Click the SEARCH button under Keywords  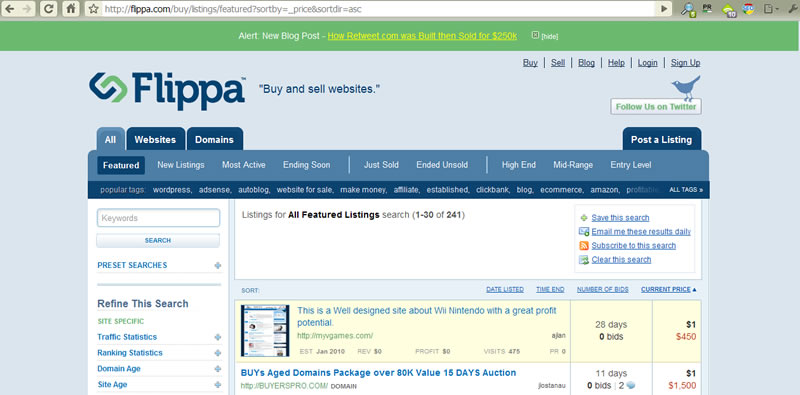(x=158, y=240)
